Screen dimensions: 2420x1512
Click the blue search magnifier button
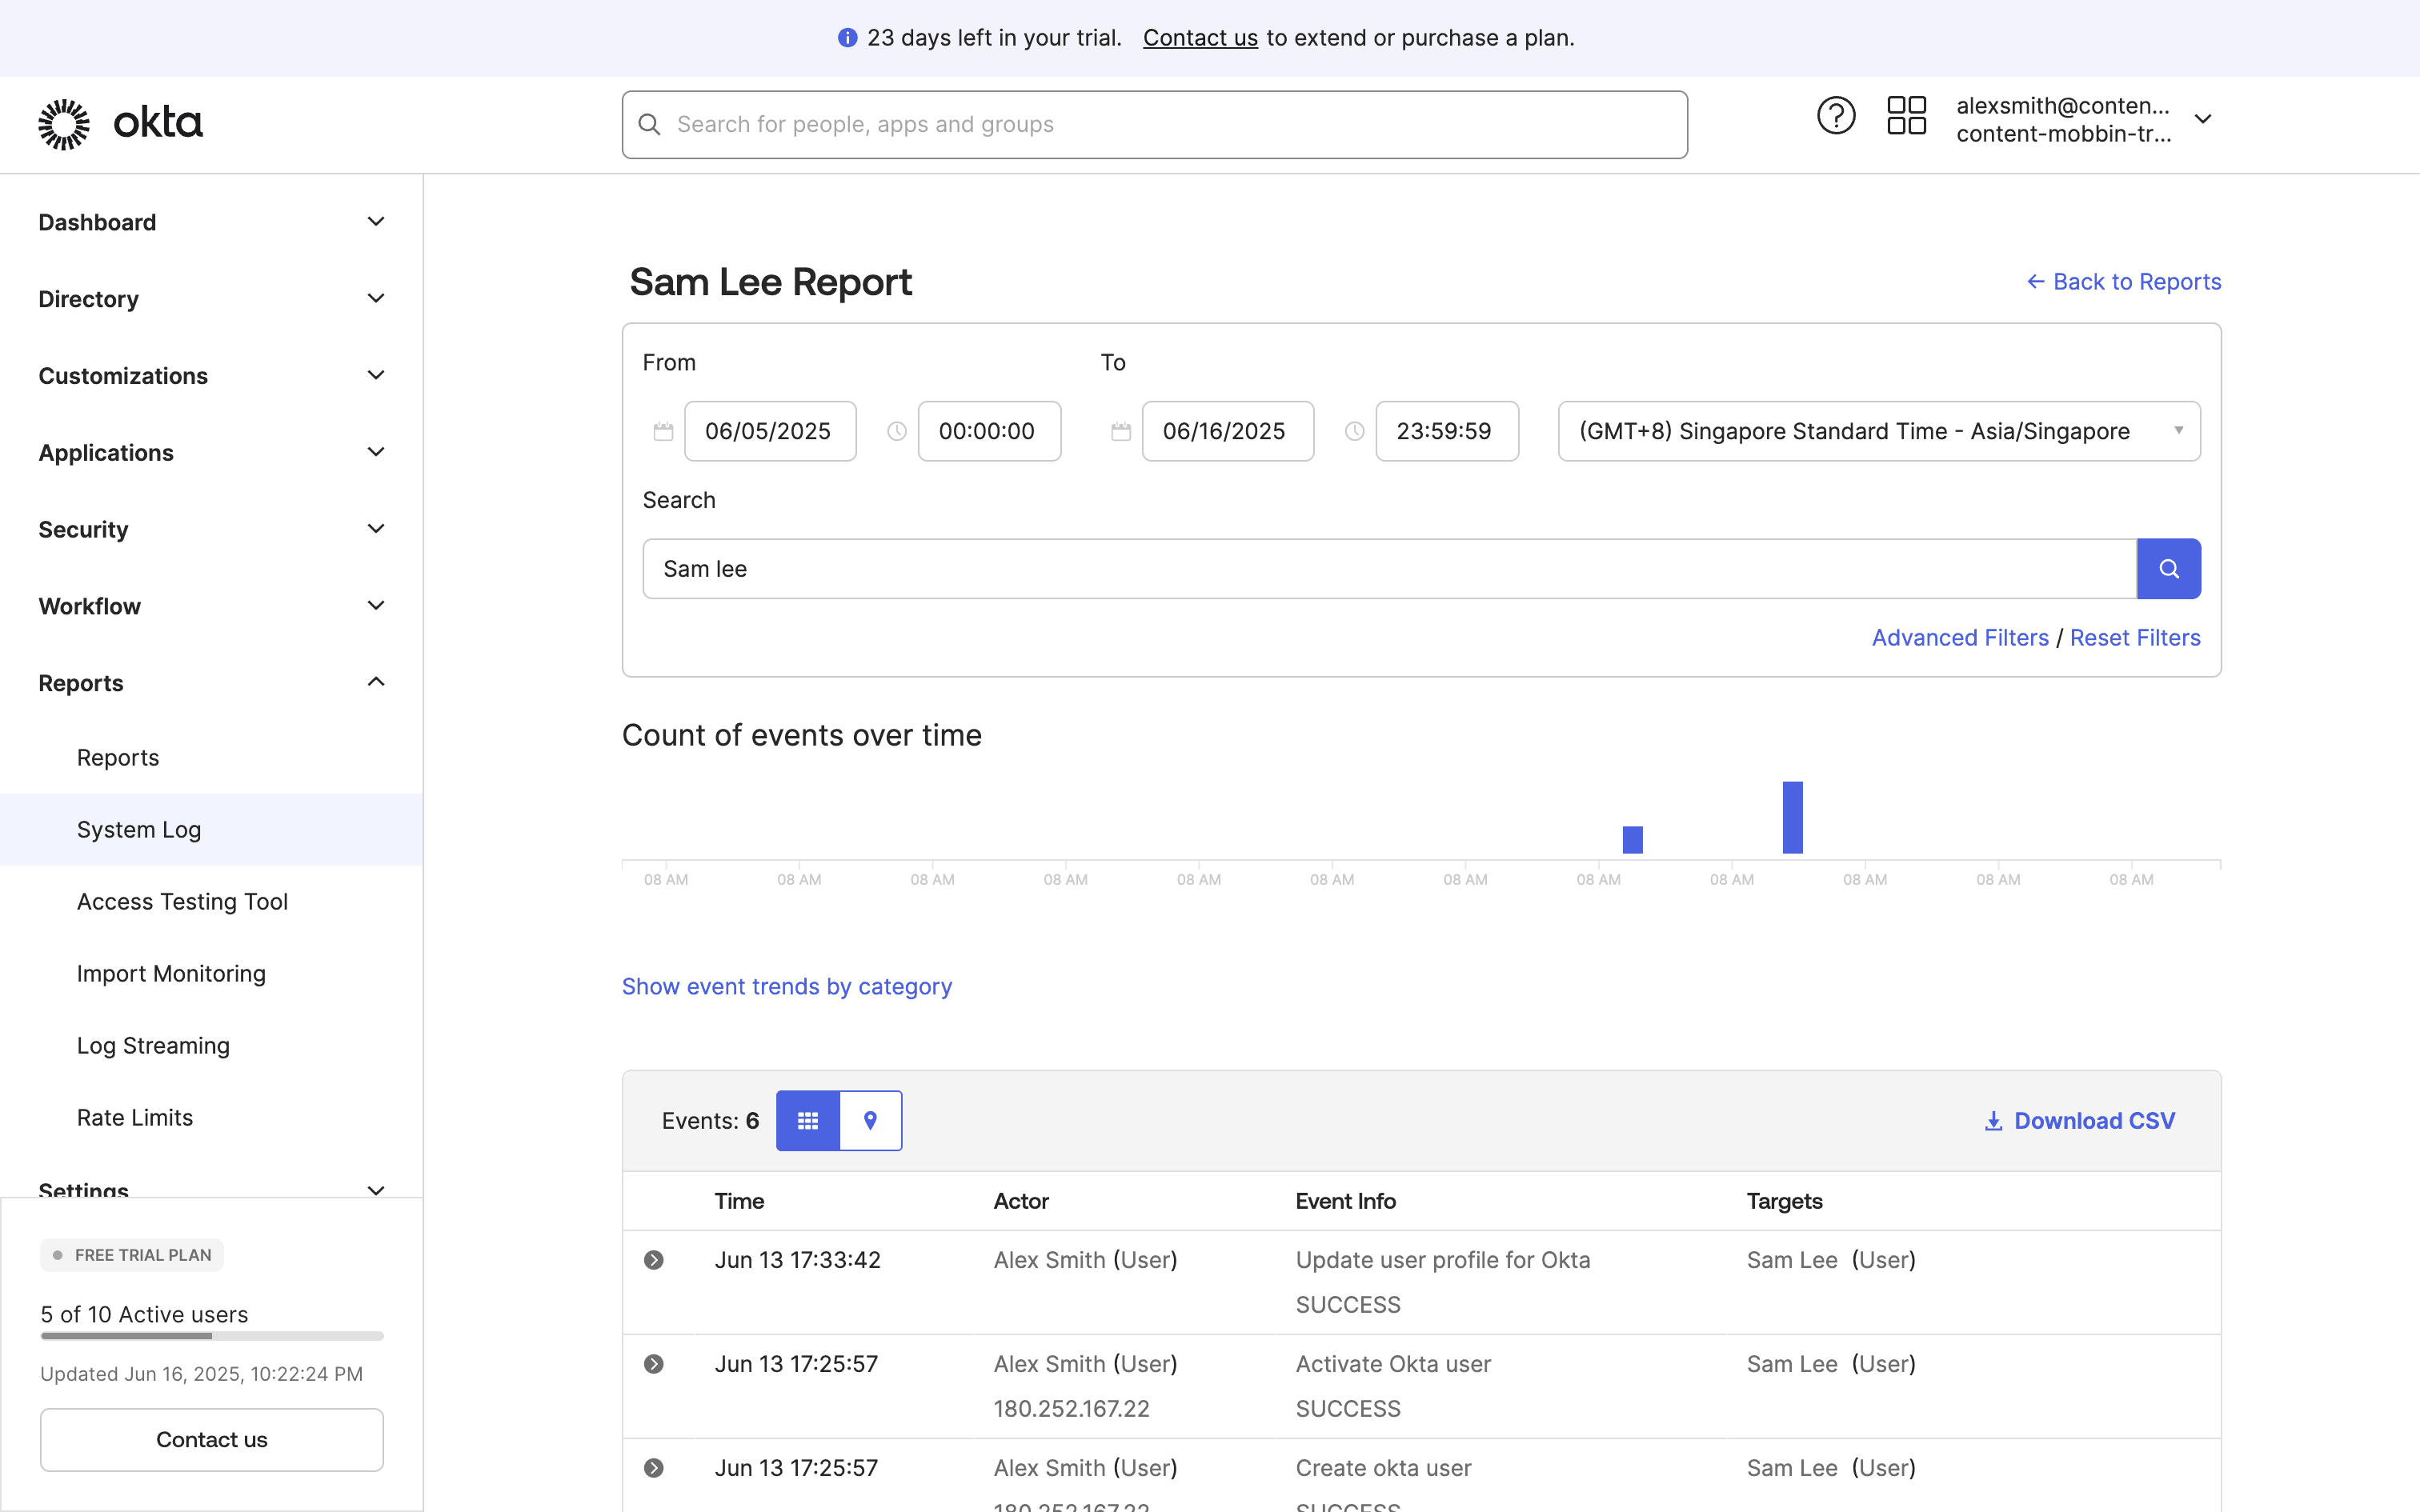coord(2168,569)
